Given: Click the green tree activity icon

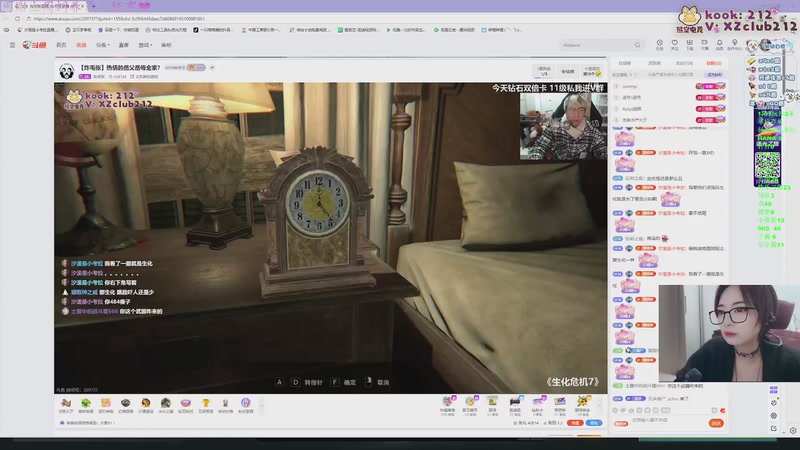Looking at the screenshot, I should click(86, 405).
